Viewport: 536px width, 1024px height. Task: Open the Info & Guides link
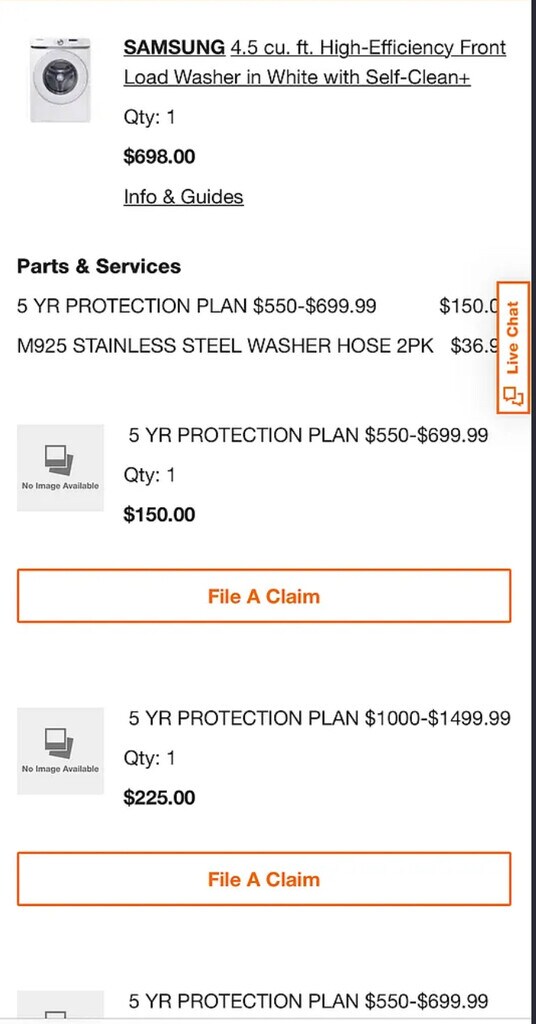(x=183, y=197)
